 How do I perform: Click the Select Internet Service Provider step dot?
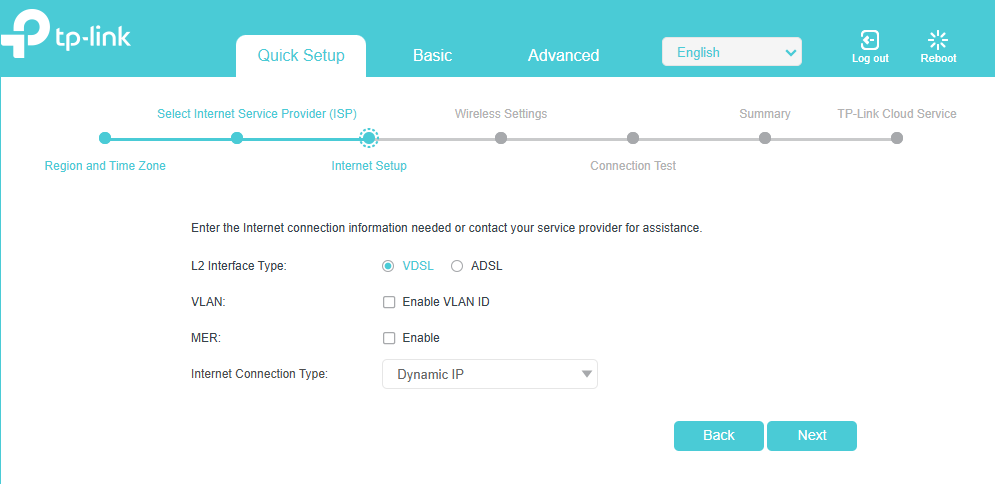pyautogui.click(x=237, y=138)
